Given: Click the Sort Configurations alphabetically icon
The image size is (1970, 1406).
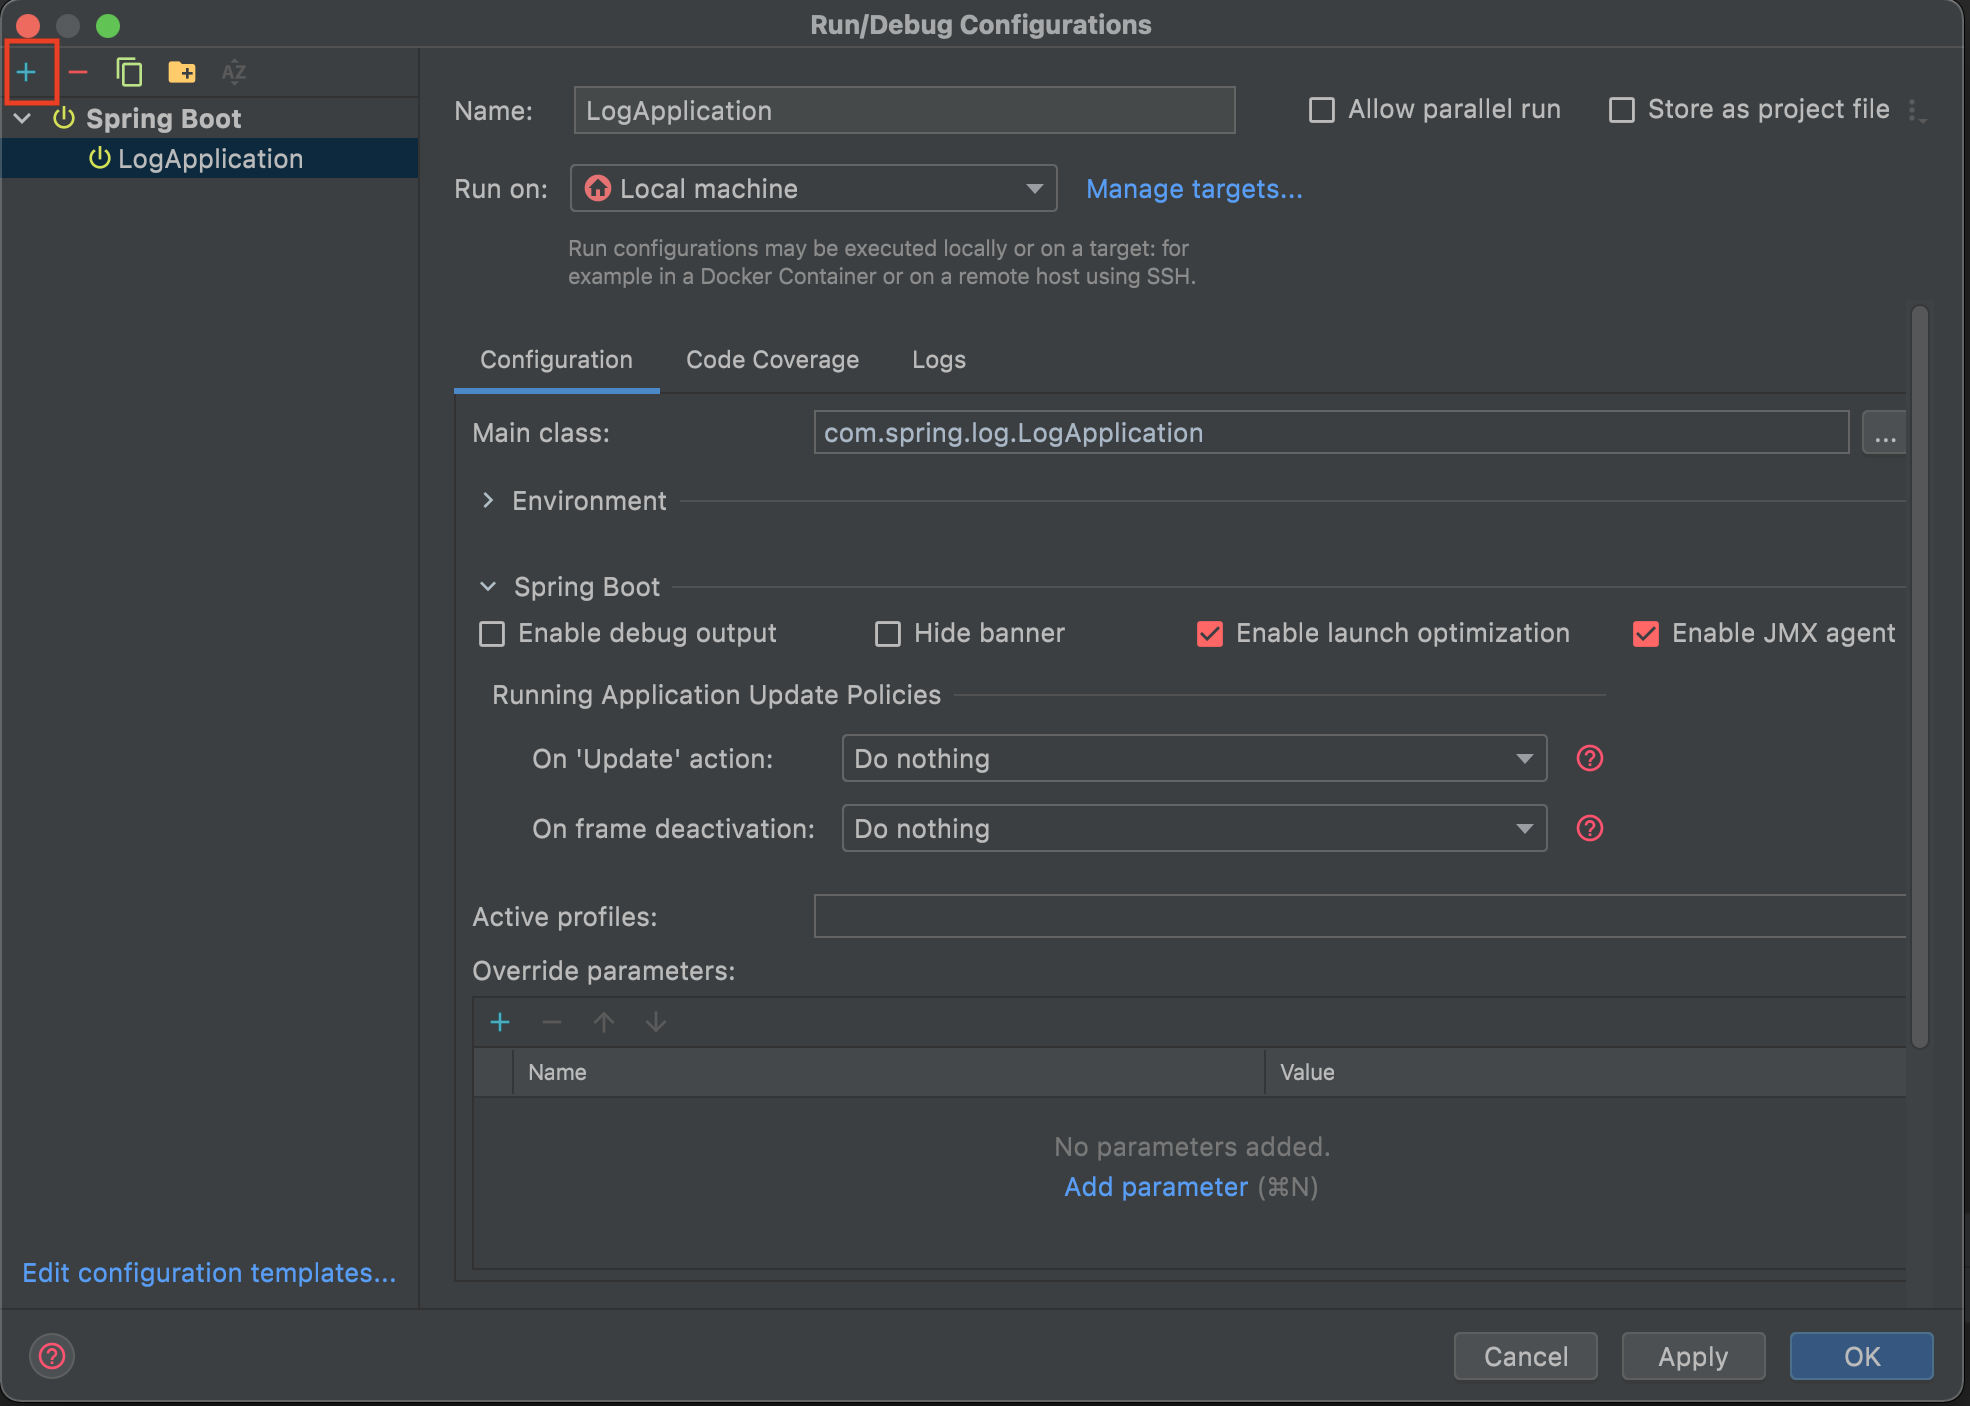Looking at the screenshot, I should pyautogui.click(x=233, y=72).
